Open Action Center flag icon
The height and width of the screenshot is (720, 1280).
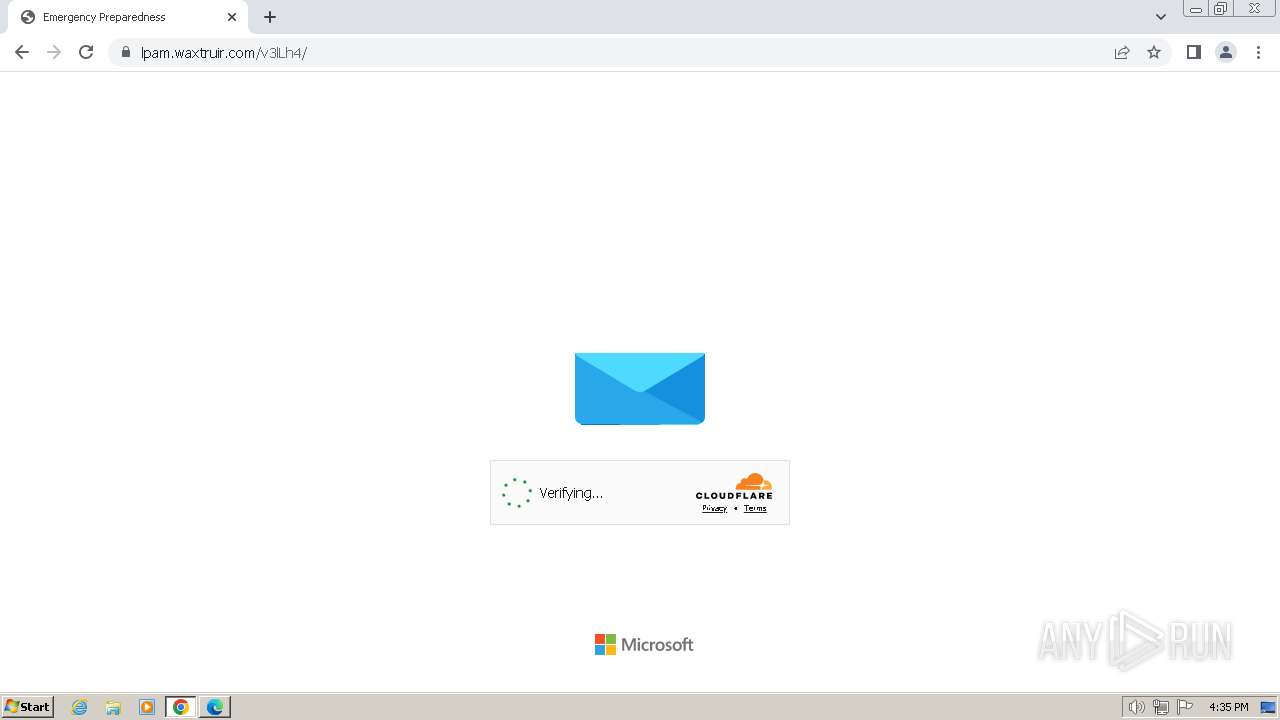(1185, 707)
